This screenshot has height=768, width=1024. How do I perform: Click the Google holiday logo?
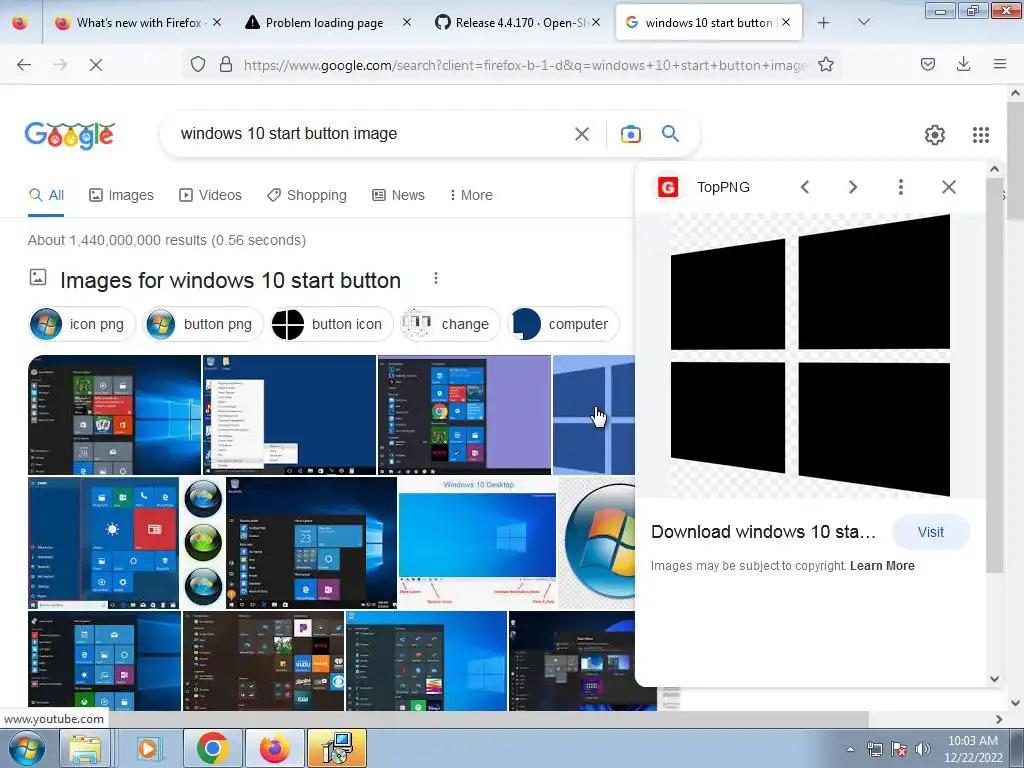click(x=70, y=135)
